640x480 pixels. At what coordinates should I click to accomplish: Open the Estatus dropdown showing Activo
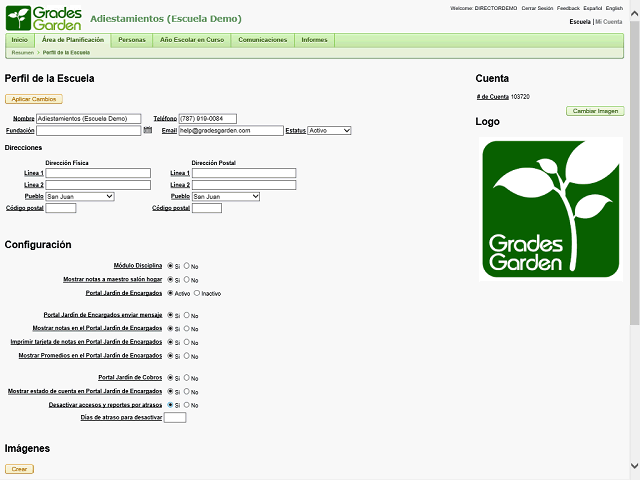329,130
